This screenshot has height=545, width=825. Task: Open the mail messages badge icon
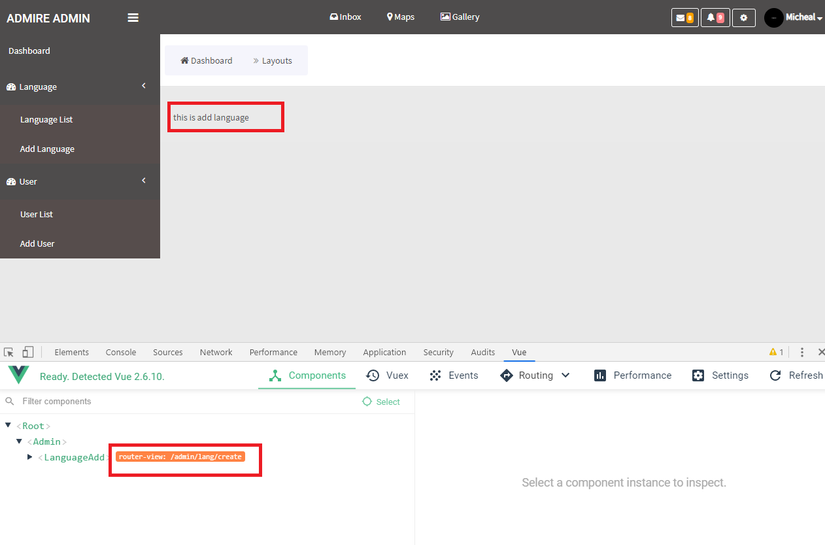click(685, 18)
